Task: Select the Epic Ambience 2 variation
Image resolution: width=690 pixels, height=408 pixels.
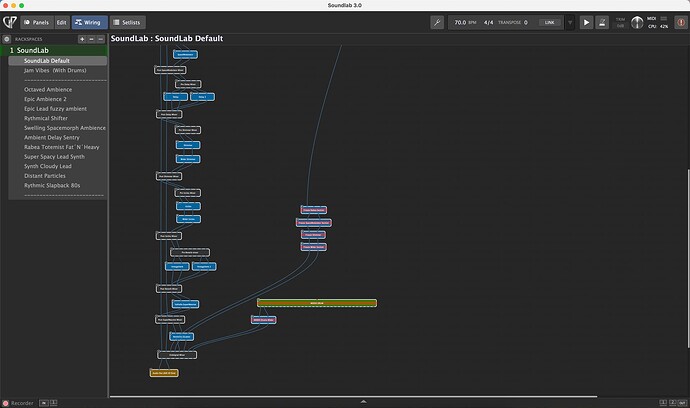Action: [58, 99]
